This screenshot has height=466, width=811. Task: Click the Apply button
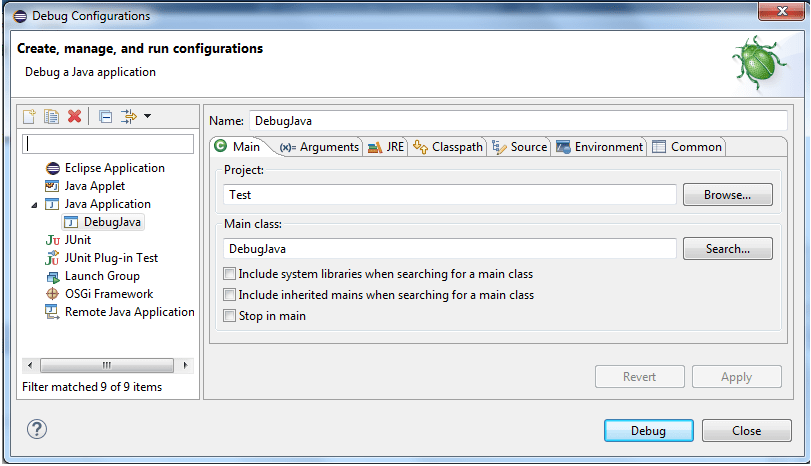[737, 377]
